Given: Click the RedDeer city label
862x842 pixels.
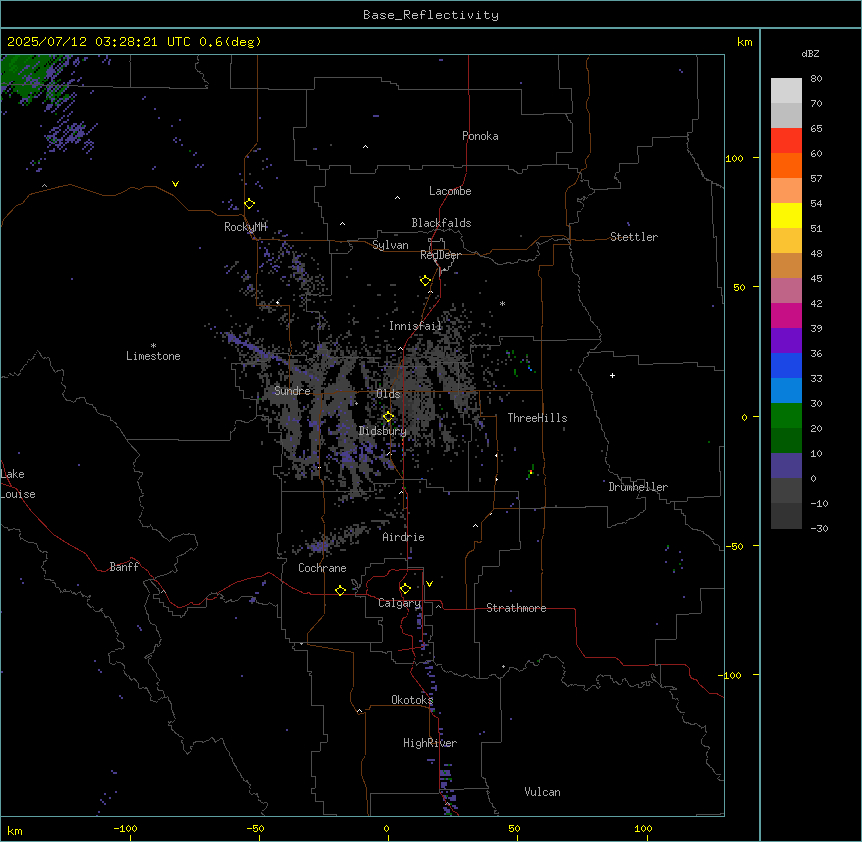Looking at the screenshot, I should tap(440, 255).
